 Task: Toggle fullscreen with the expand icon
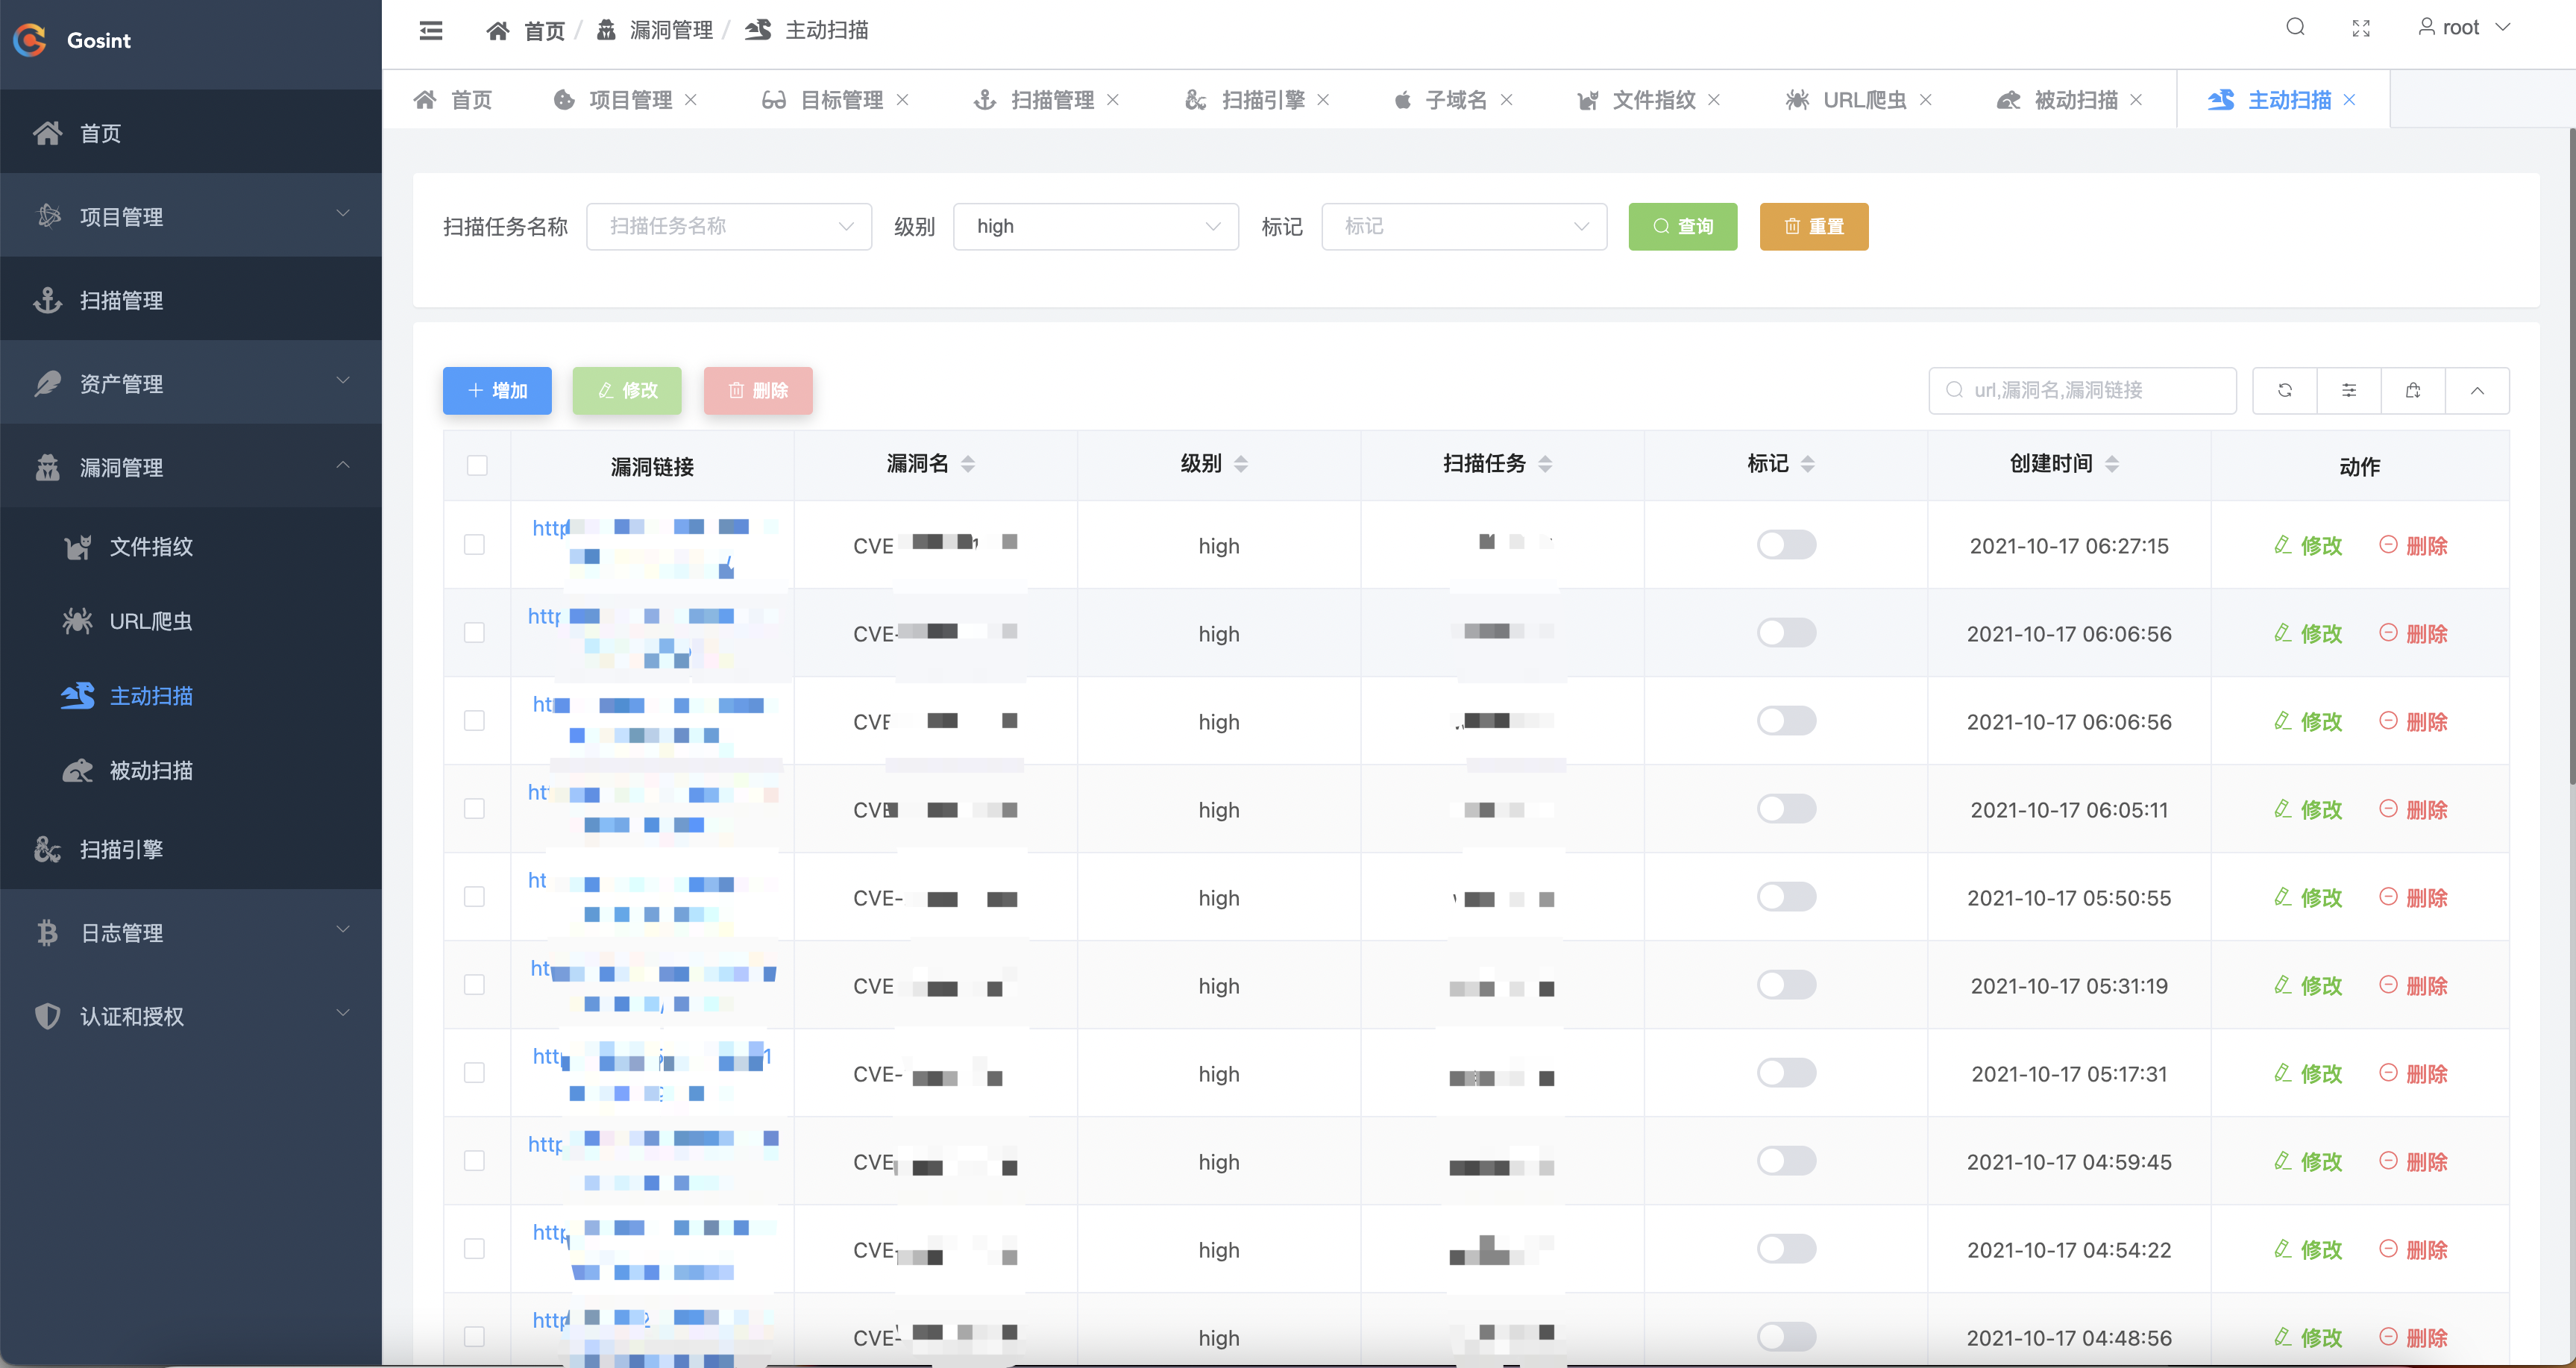point(2361,28)
